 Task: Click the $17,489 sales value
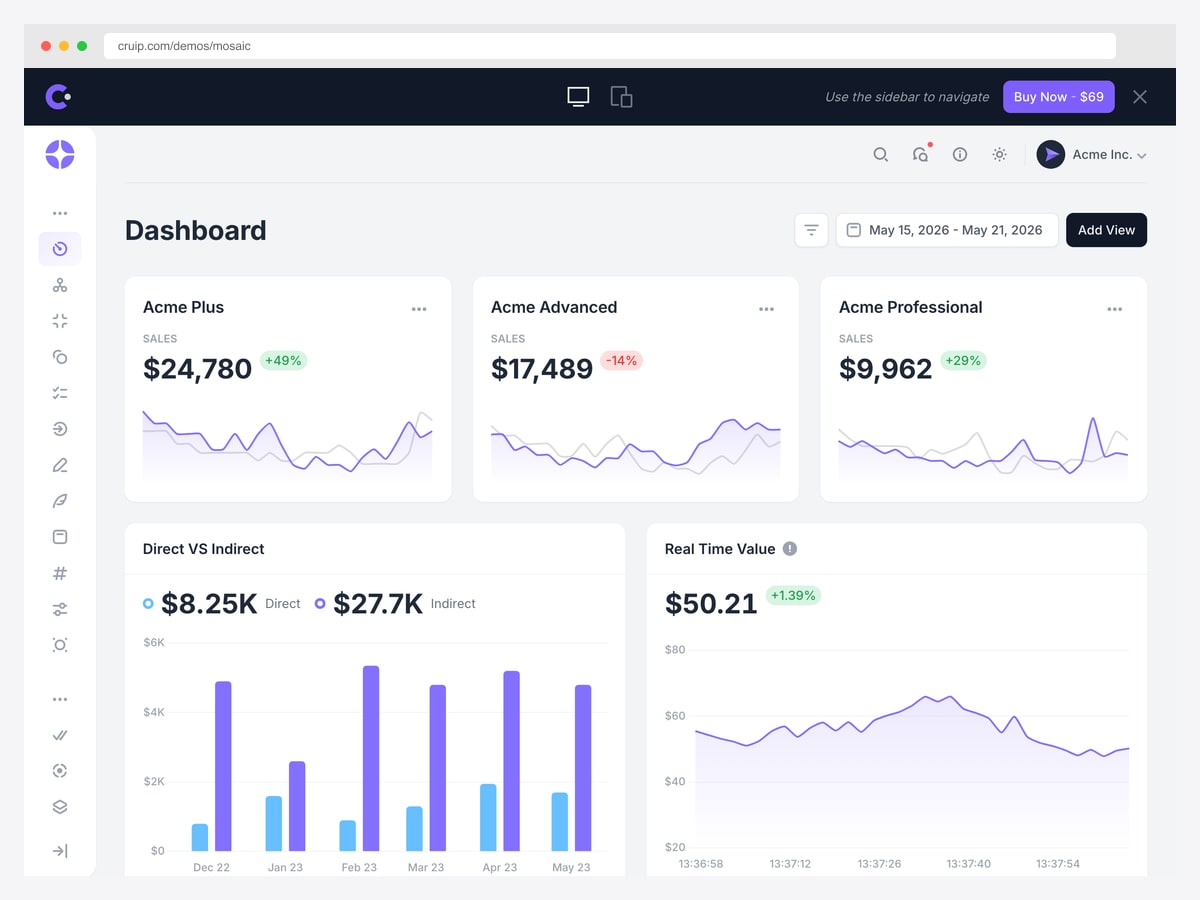[x=542, y=369]
